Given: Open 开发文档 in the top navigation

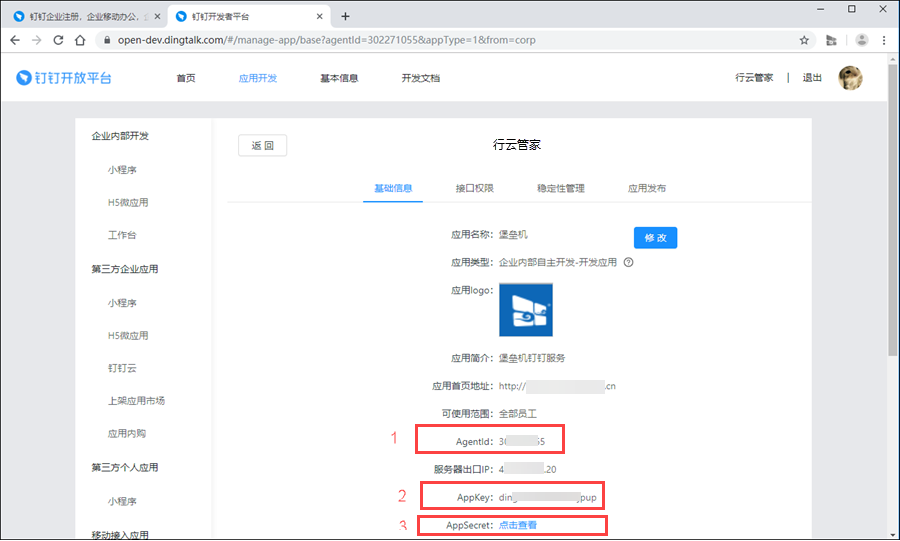Looking at the screenshot, I should (x=421, y=78).
